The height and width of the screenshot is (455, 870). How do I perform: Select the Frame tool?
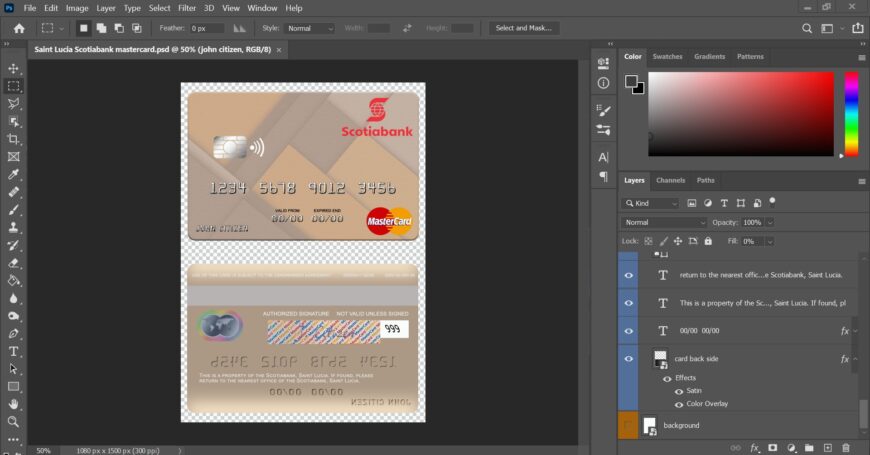[13, 156]
